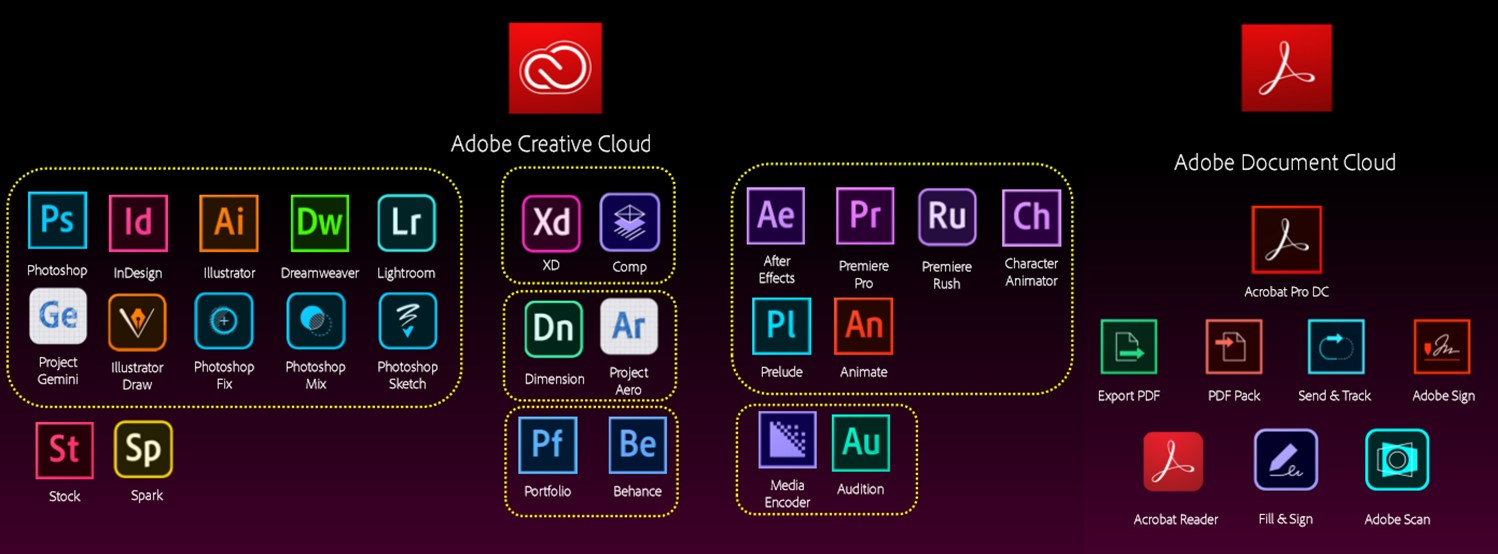The height and width of the screenshot is (554, 1498).
Task: Click the Photoshop Sketch icon
Action: click(x=408, y=321)
